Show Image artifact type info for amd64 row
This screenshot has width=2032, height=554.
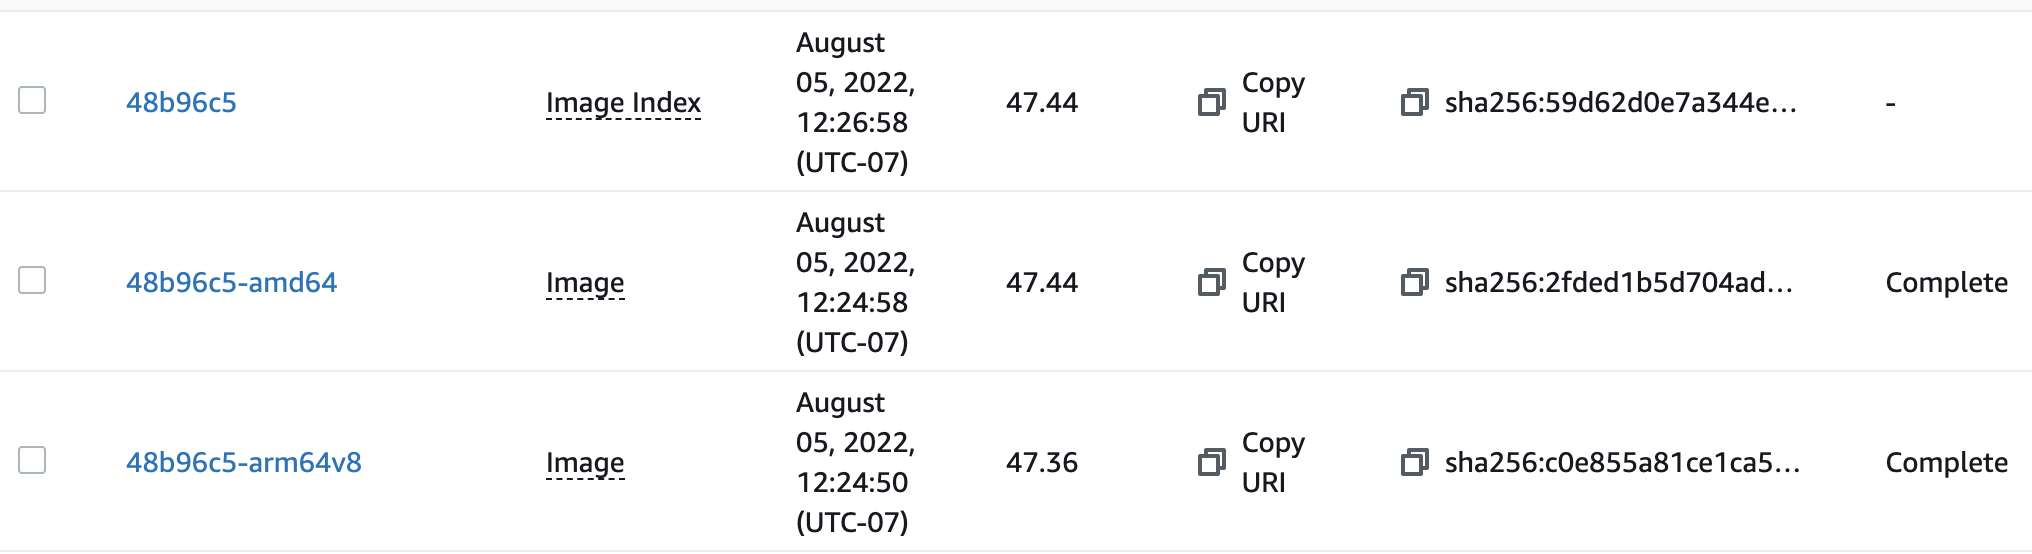point(585,283)
